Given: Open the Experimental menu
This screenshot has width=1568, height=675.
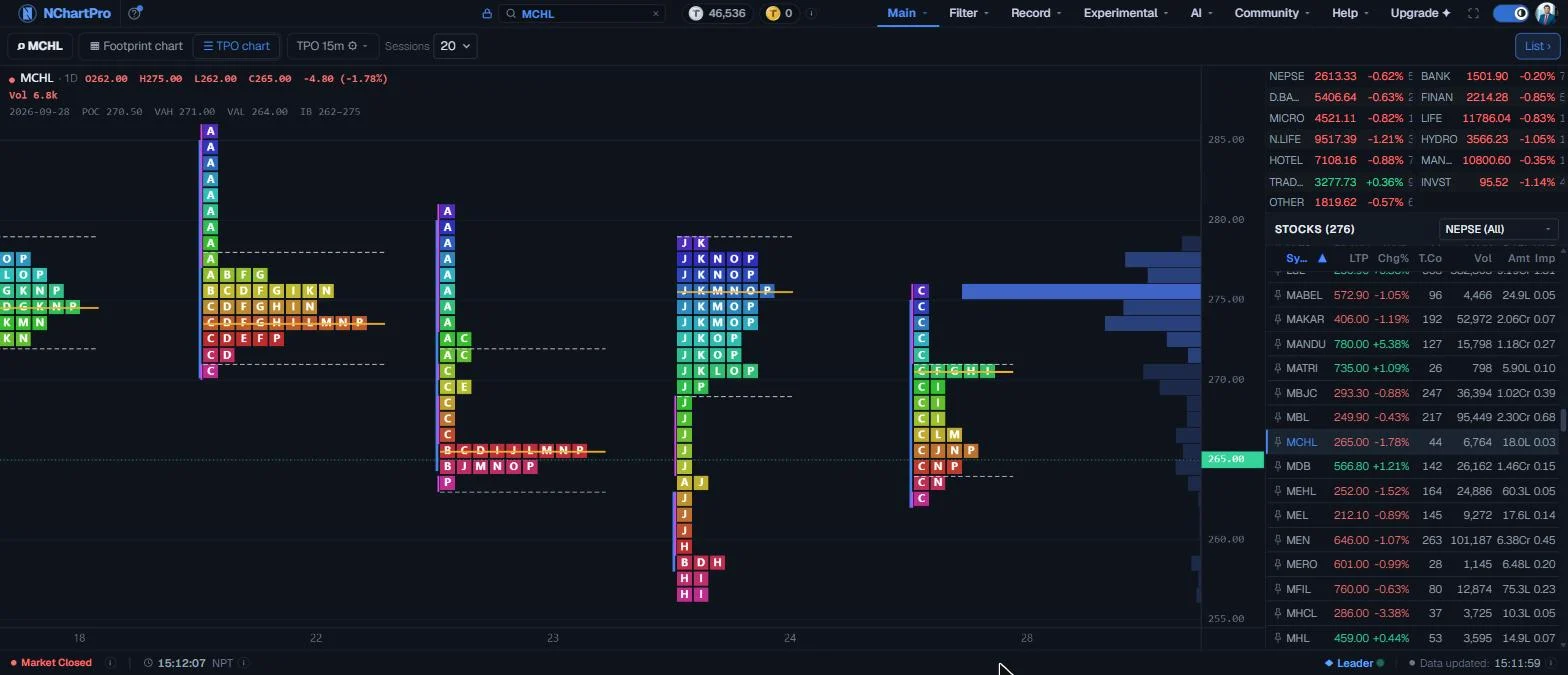Looking at the screenshot, I should (x=1126, y=13).
